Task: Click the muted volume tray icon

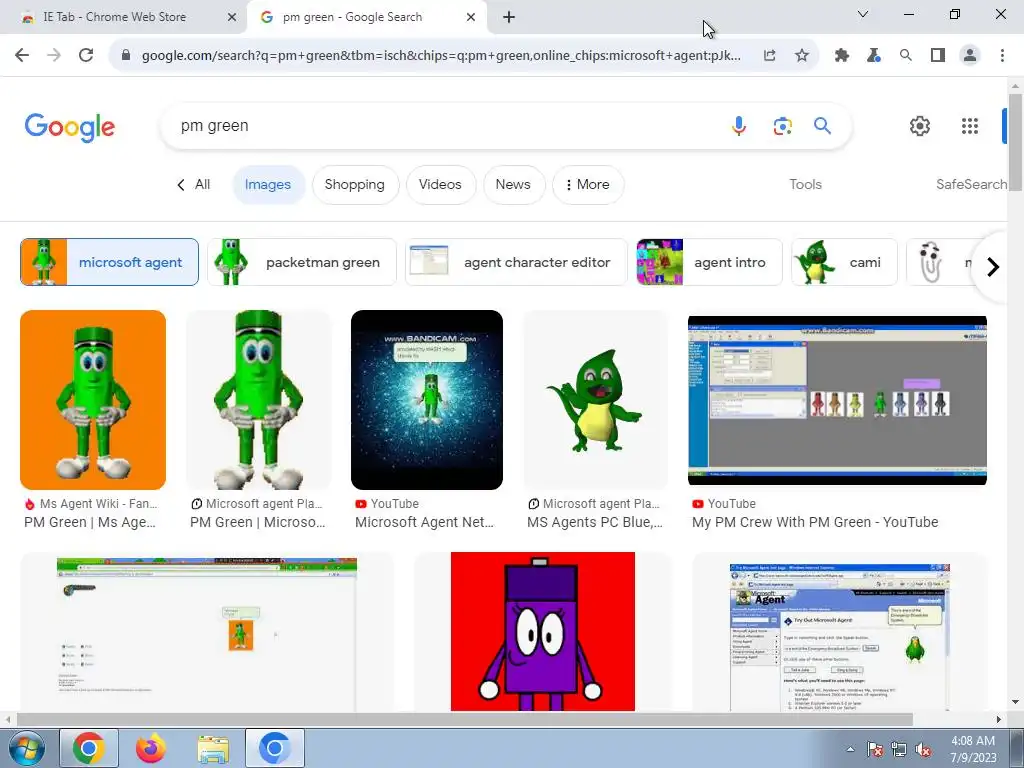Action: pos(923,749)
